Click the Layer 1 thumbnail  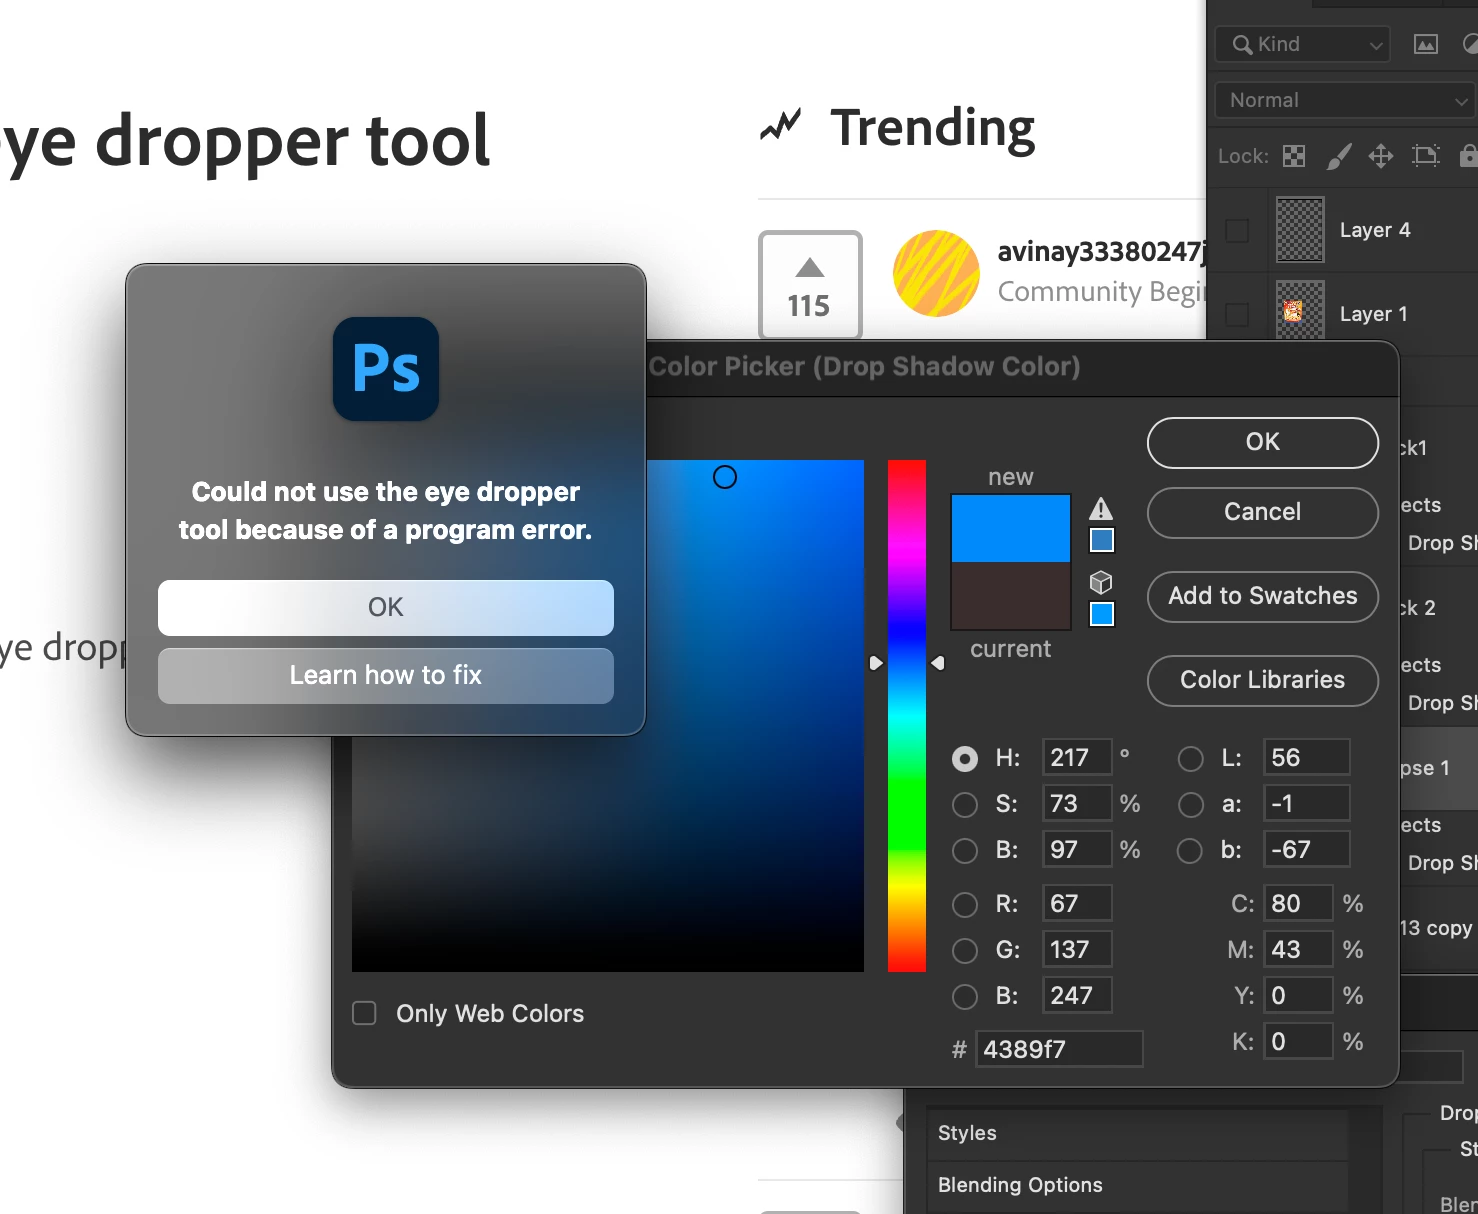[x=1300, y=311]
